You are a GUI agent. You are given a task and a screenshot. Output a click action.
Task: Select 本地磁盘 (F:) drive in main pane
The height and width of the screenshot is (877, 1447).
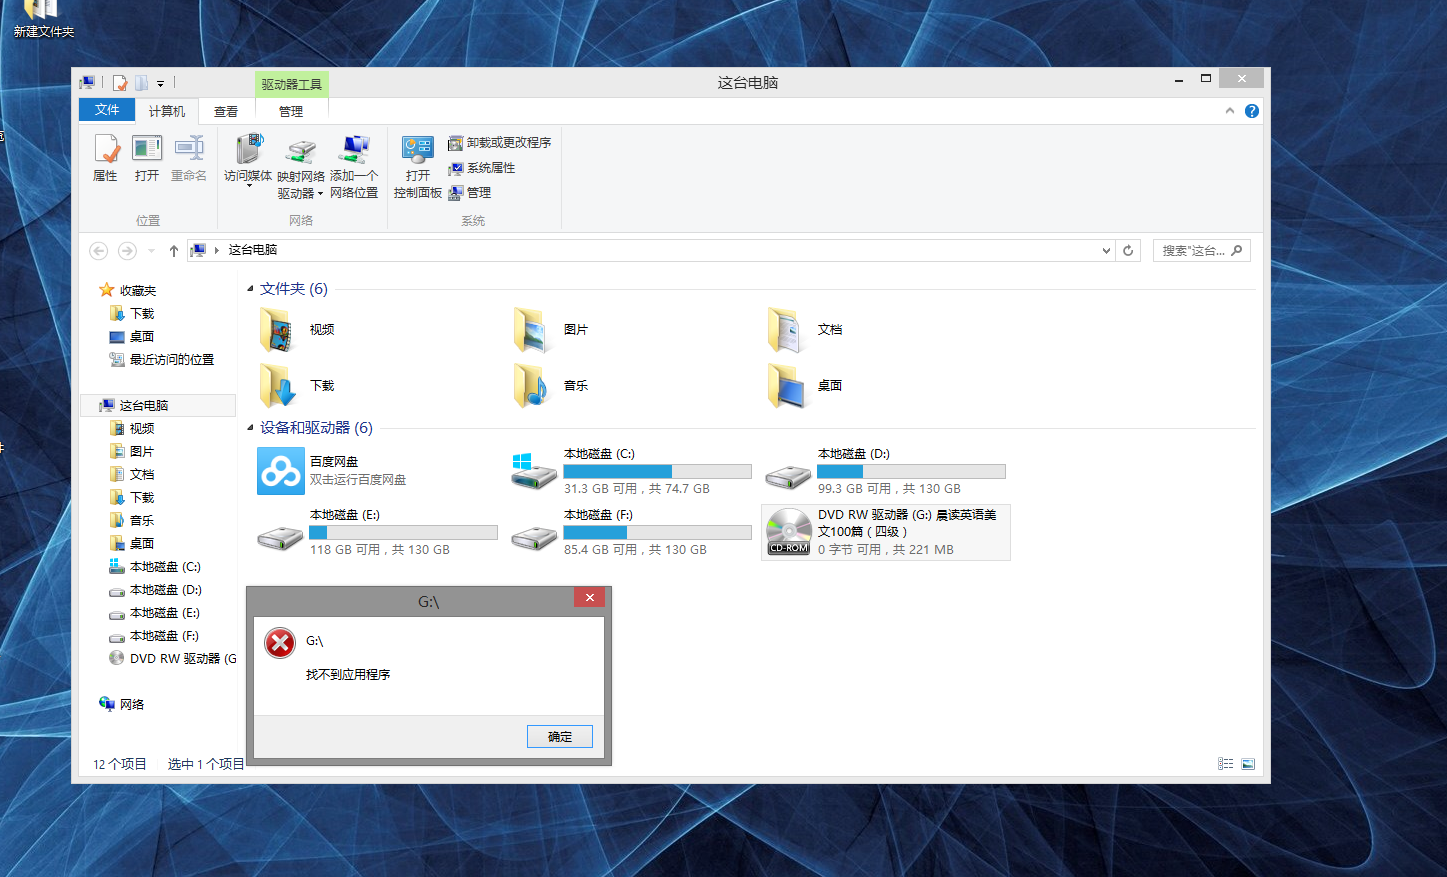click(631, 532)
